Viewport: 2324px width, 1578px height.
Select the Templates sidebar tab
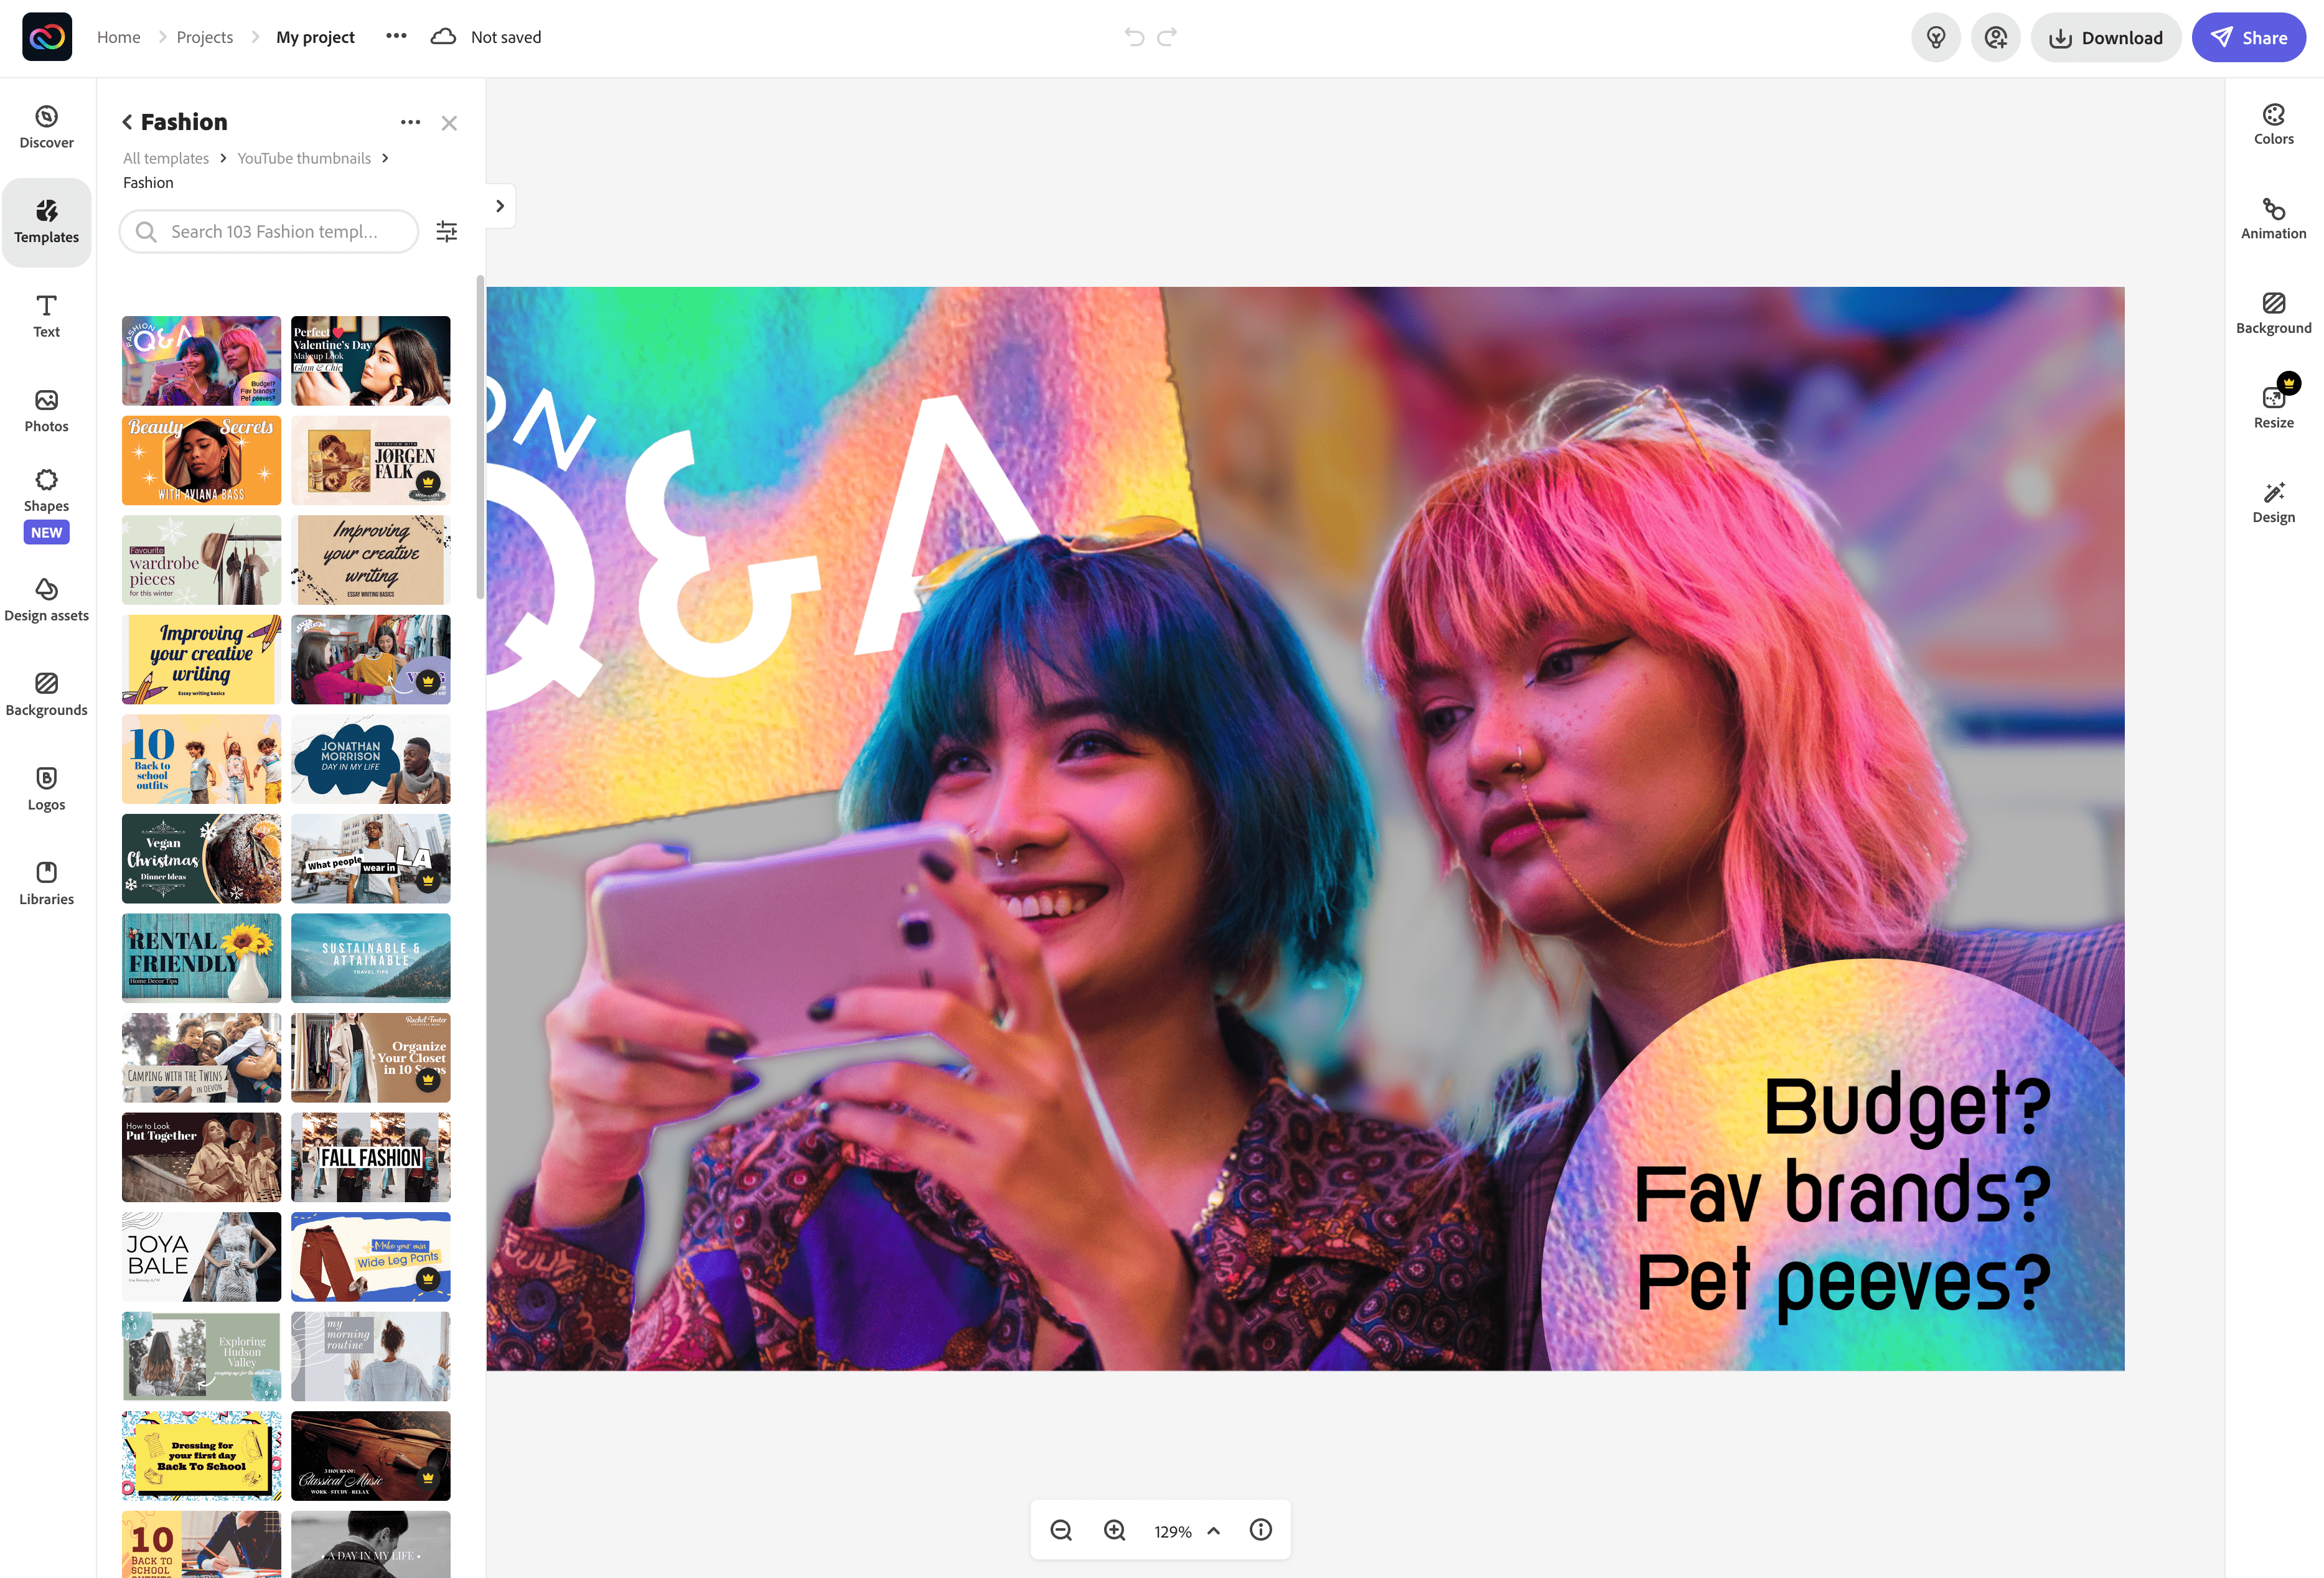tap(46, 222)
